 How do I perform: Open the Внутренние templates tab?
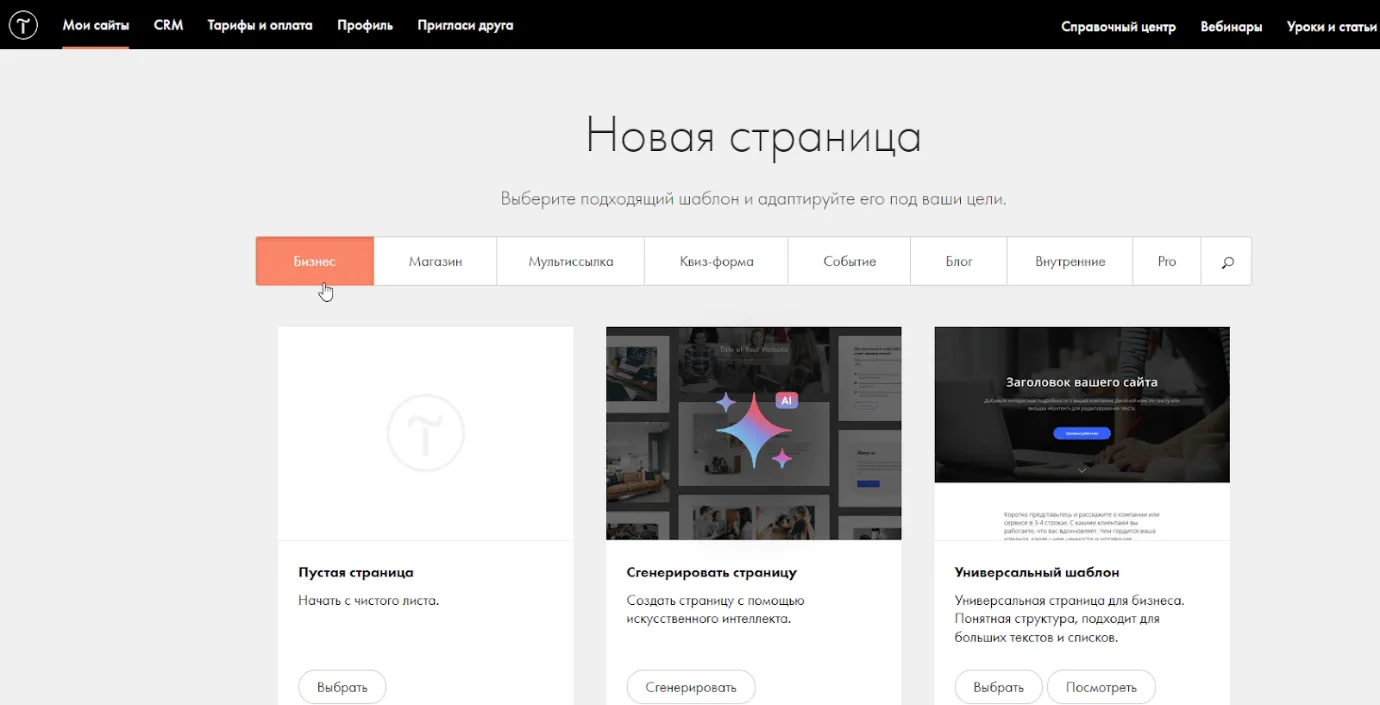(1069, 262)
